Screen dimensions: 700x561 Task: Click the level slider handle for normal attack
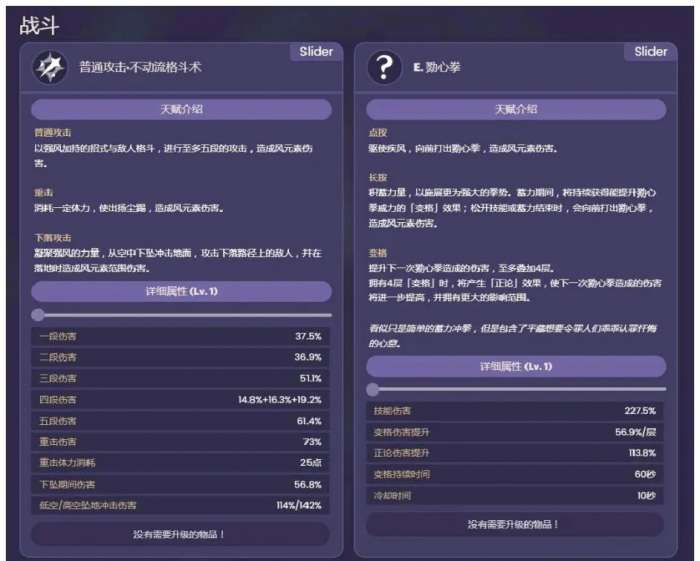[x=38, y=315]
